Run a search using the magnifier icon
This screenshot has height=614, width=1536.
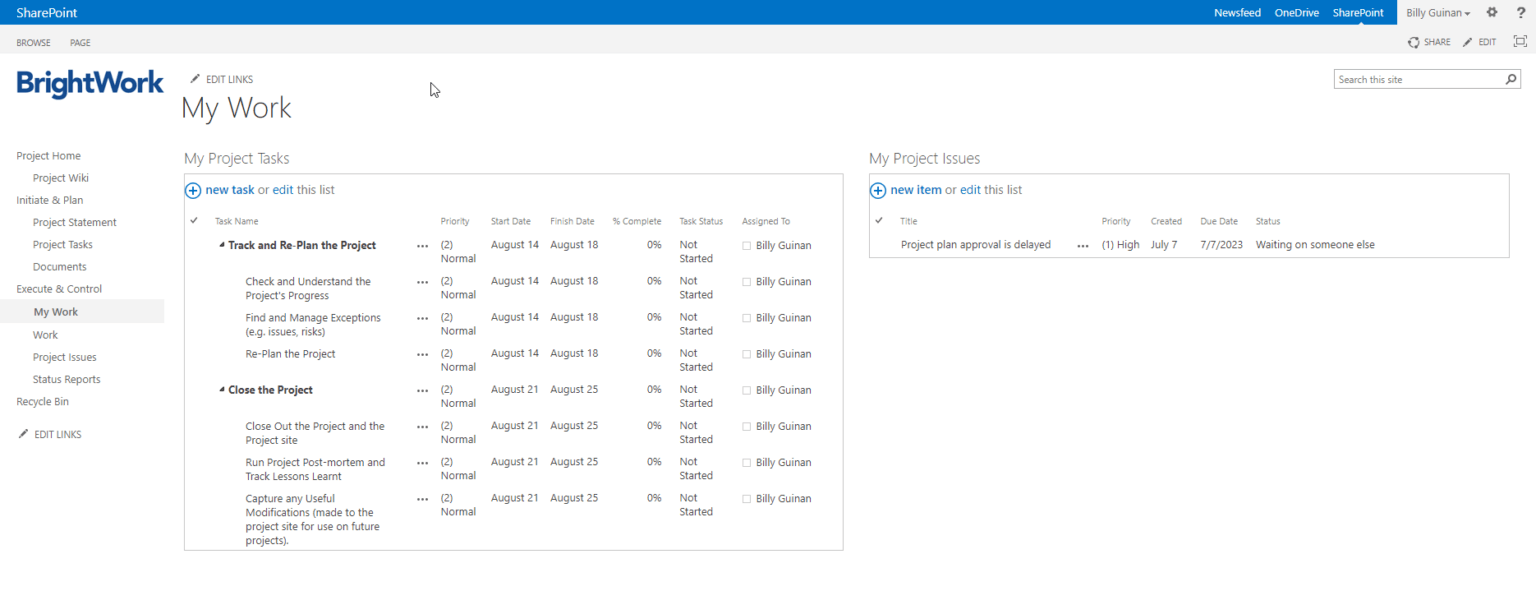(x=1510, y=78)
